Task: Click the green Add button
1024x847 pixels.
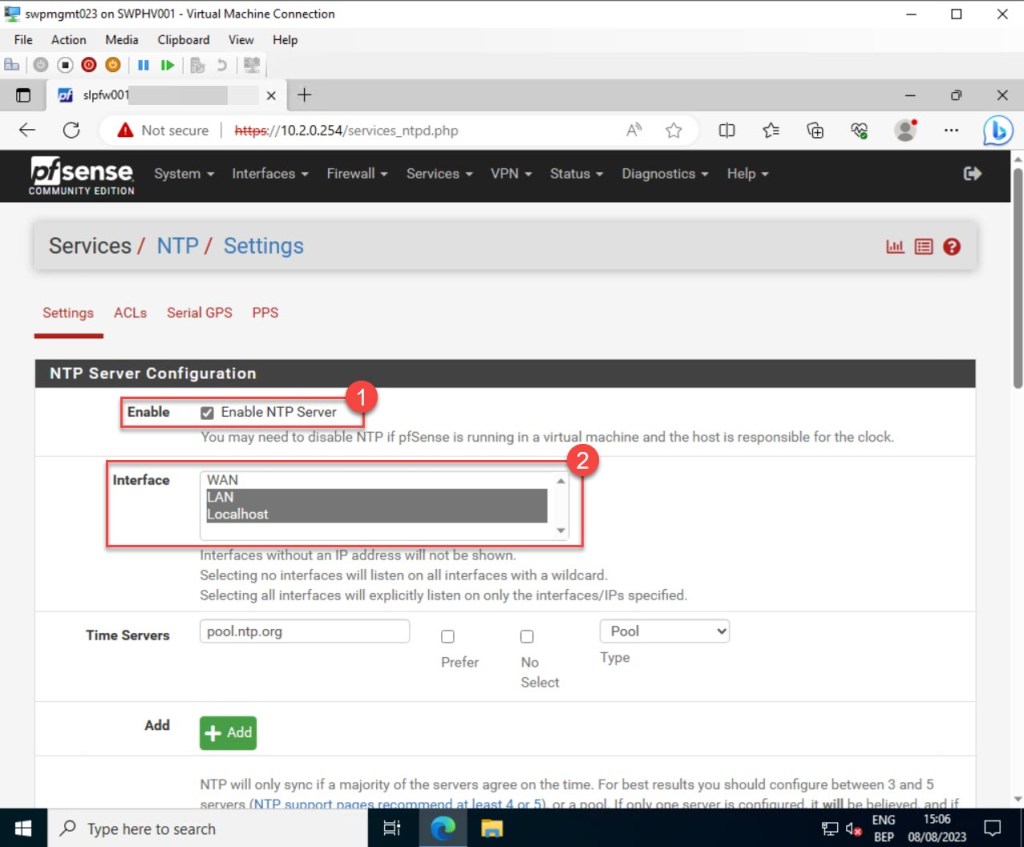Action: [x=228, y=732]
